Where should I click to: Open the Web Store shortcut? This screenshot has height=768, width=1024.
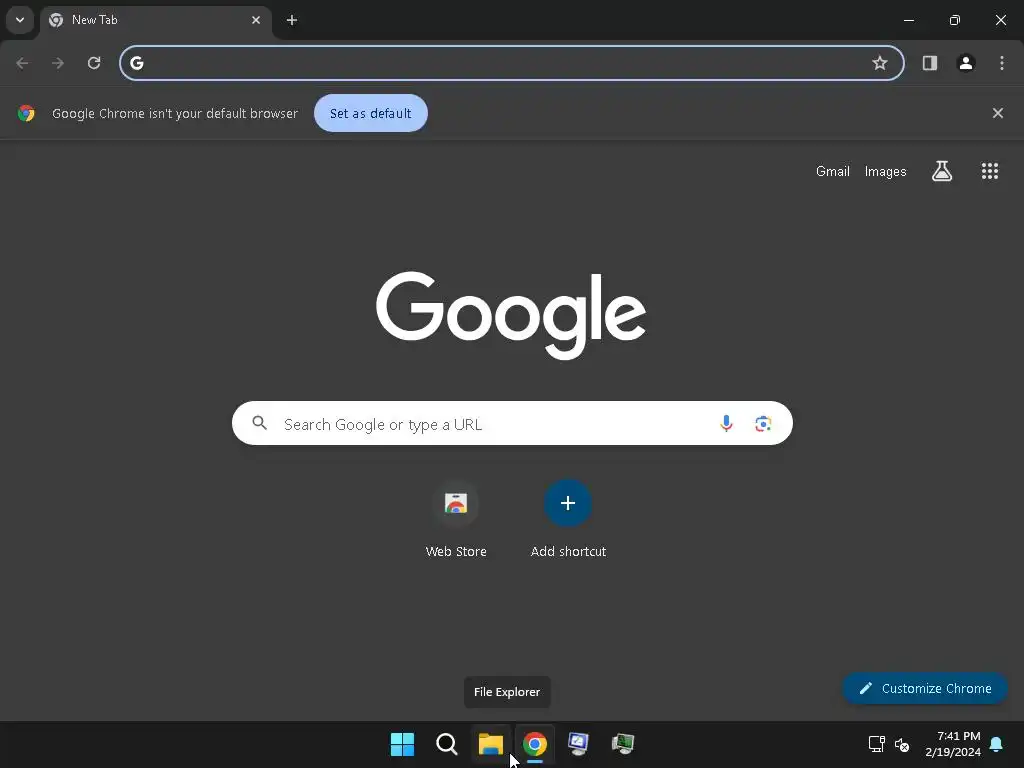(456, 519)
